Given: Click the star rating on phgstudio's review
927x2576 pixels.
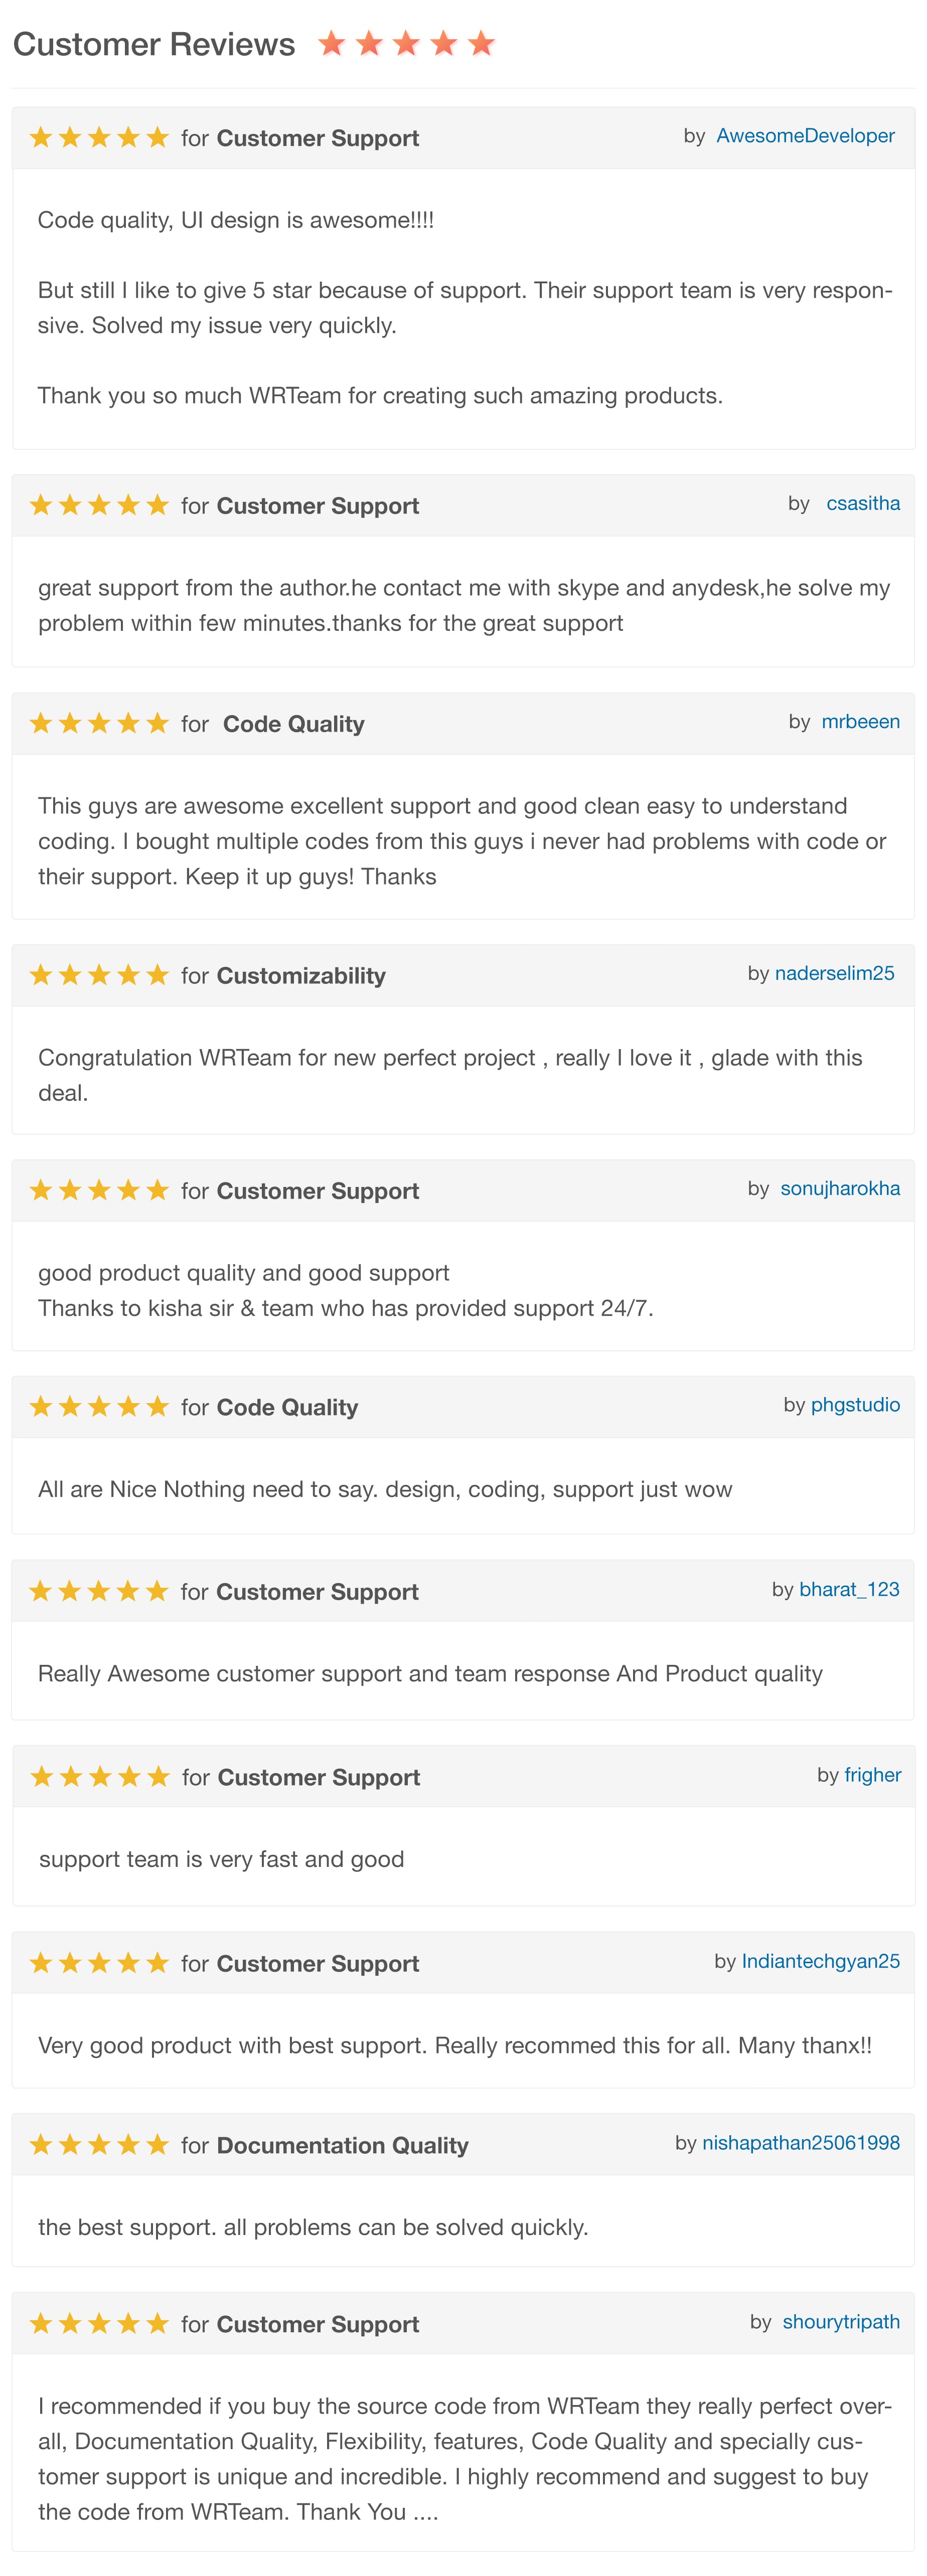Looking at the screenshot, I should 99,1407.
